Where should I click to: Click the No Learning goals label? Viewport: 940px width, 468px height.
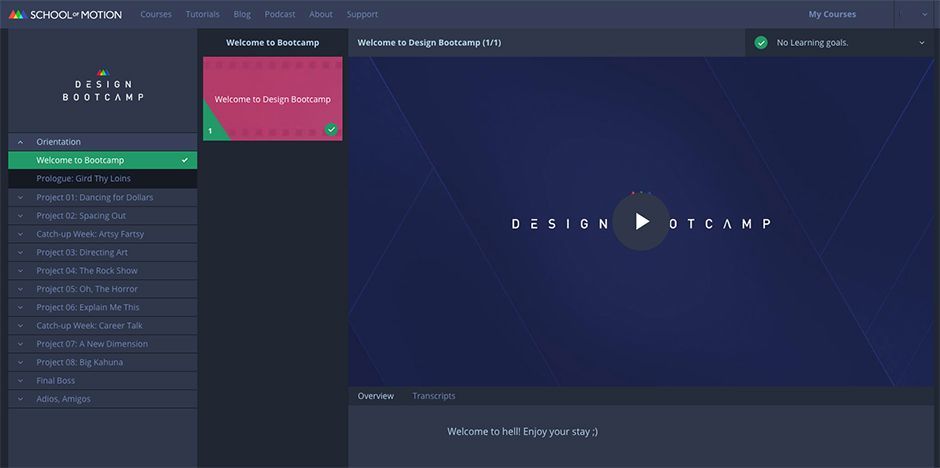(812, 43)
